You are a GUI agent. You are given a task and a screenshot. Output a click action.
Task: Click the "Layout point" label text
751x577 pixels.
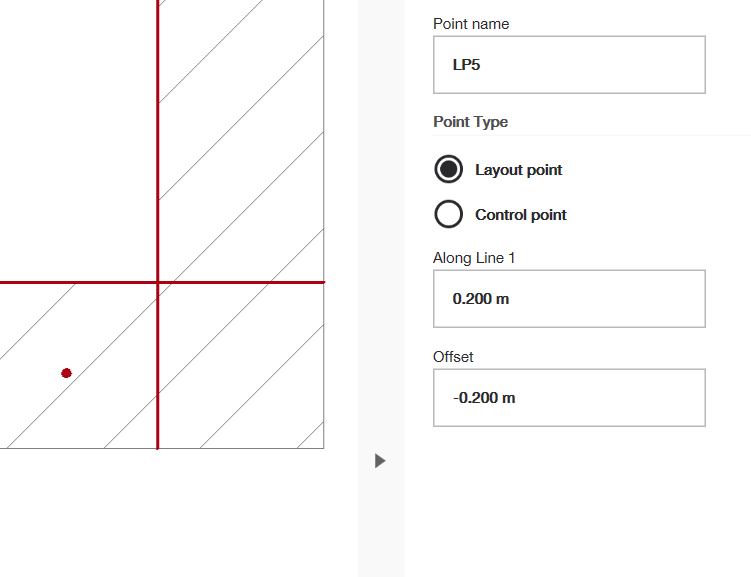pyautogui.click(x=518, y=170)
